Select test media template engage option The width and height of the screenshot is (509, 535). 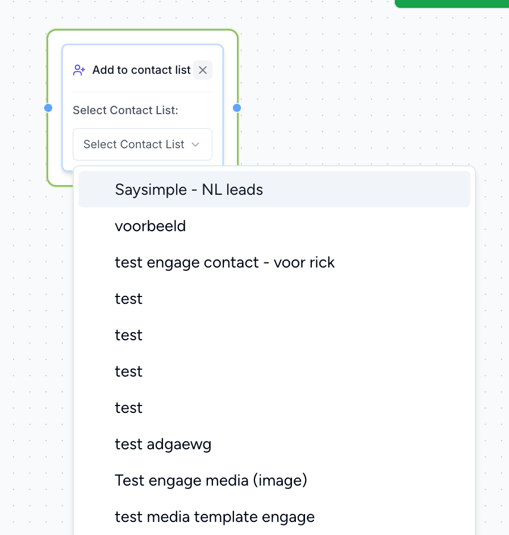pyautogui.click(x=274, y=517)
